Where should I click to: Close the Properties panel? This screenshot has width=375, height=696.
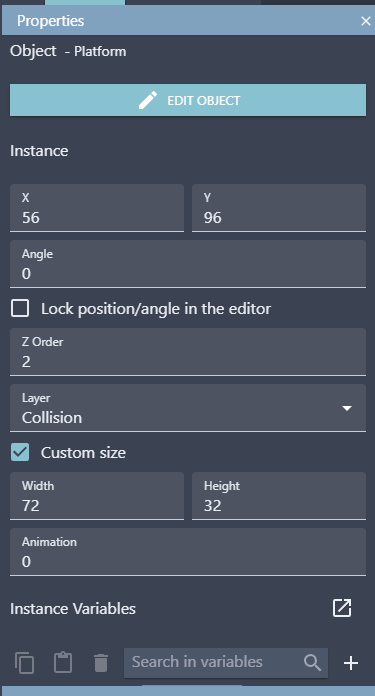[x=365, y=21]
